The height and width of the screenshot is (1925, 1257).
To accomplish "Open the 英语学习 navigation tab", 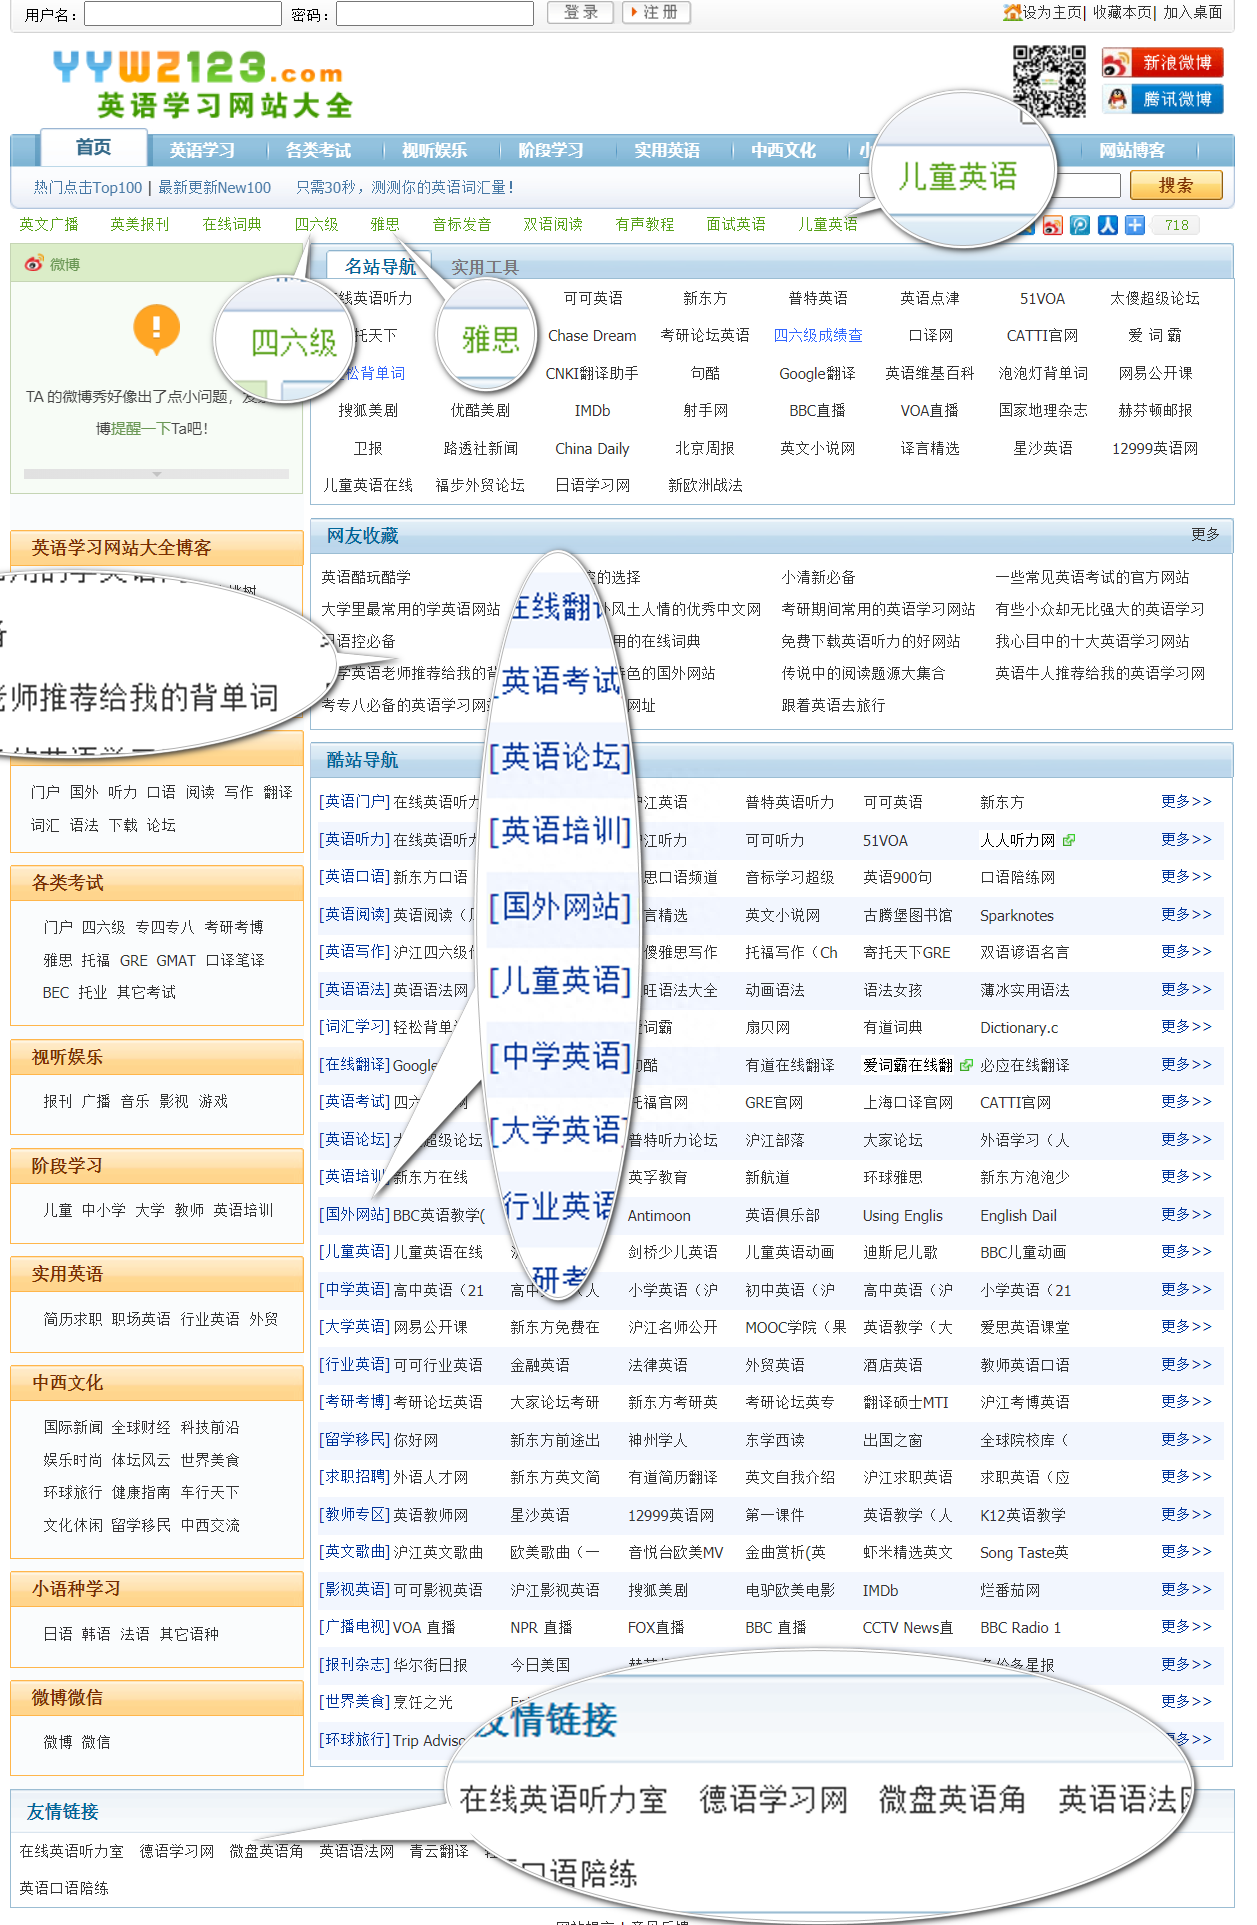I will pos(202,150).
